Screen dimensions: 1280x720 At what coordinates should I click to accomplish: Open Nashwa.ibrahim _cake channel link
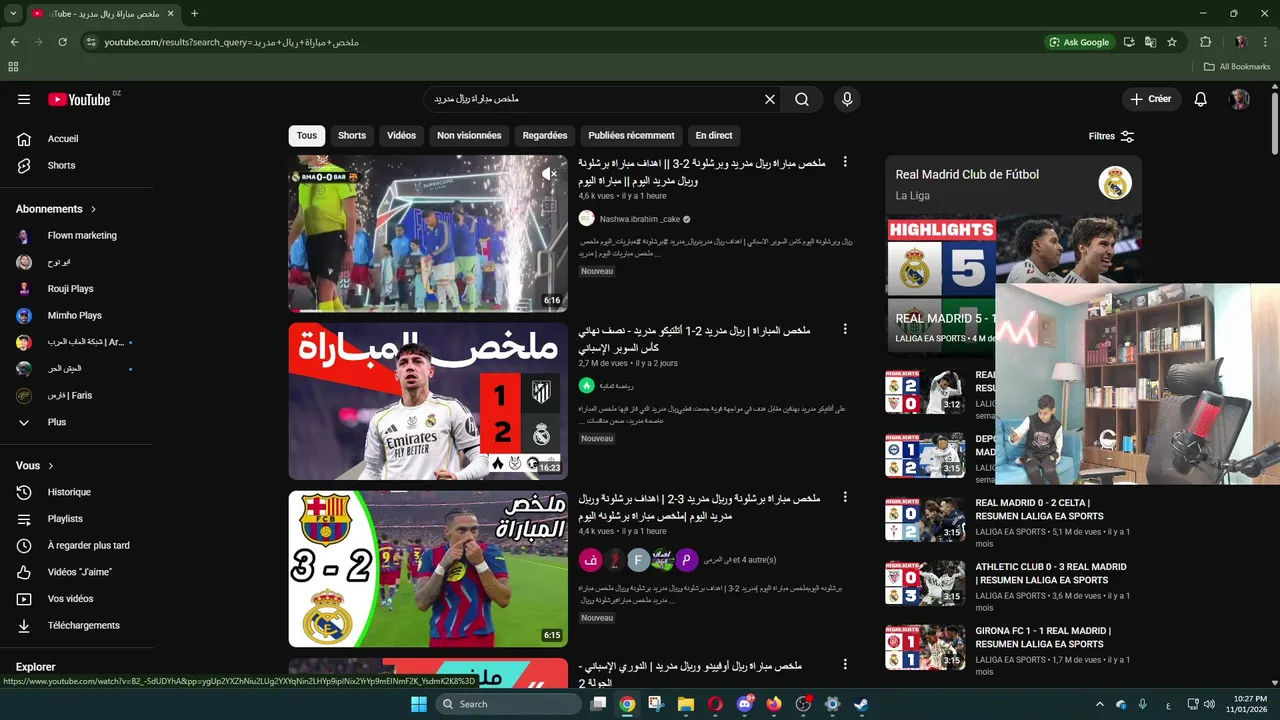click(640, 219)
